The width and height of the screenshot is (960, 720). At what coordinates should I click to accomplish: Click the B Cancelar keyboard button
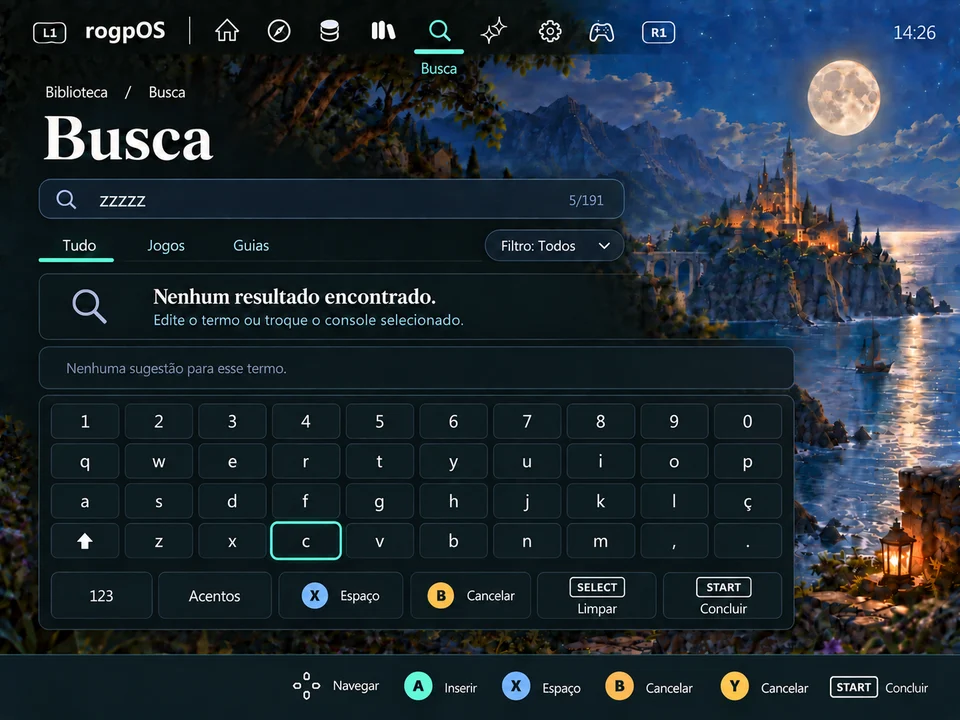(x=470, y=595)
